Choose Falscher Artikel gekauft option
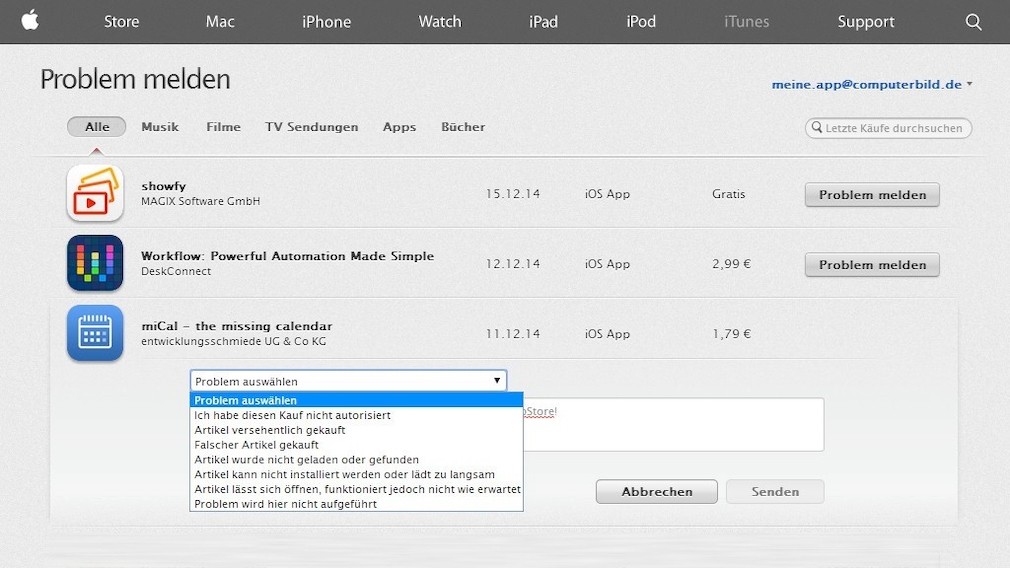 (x=356, y=445)
